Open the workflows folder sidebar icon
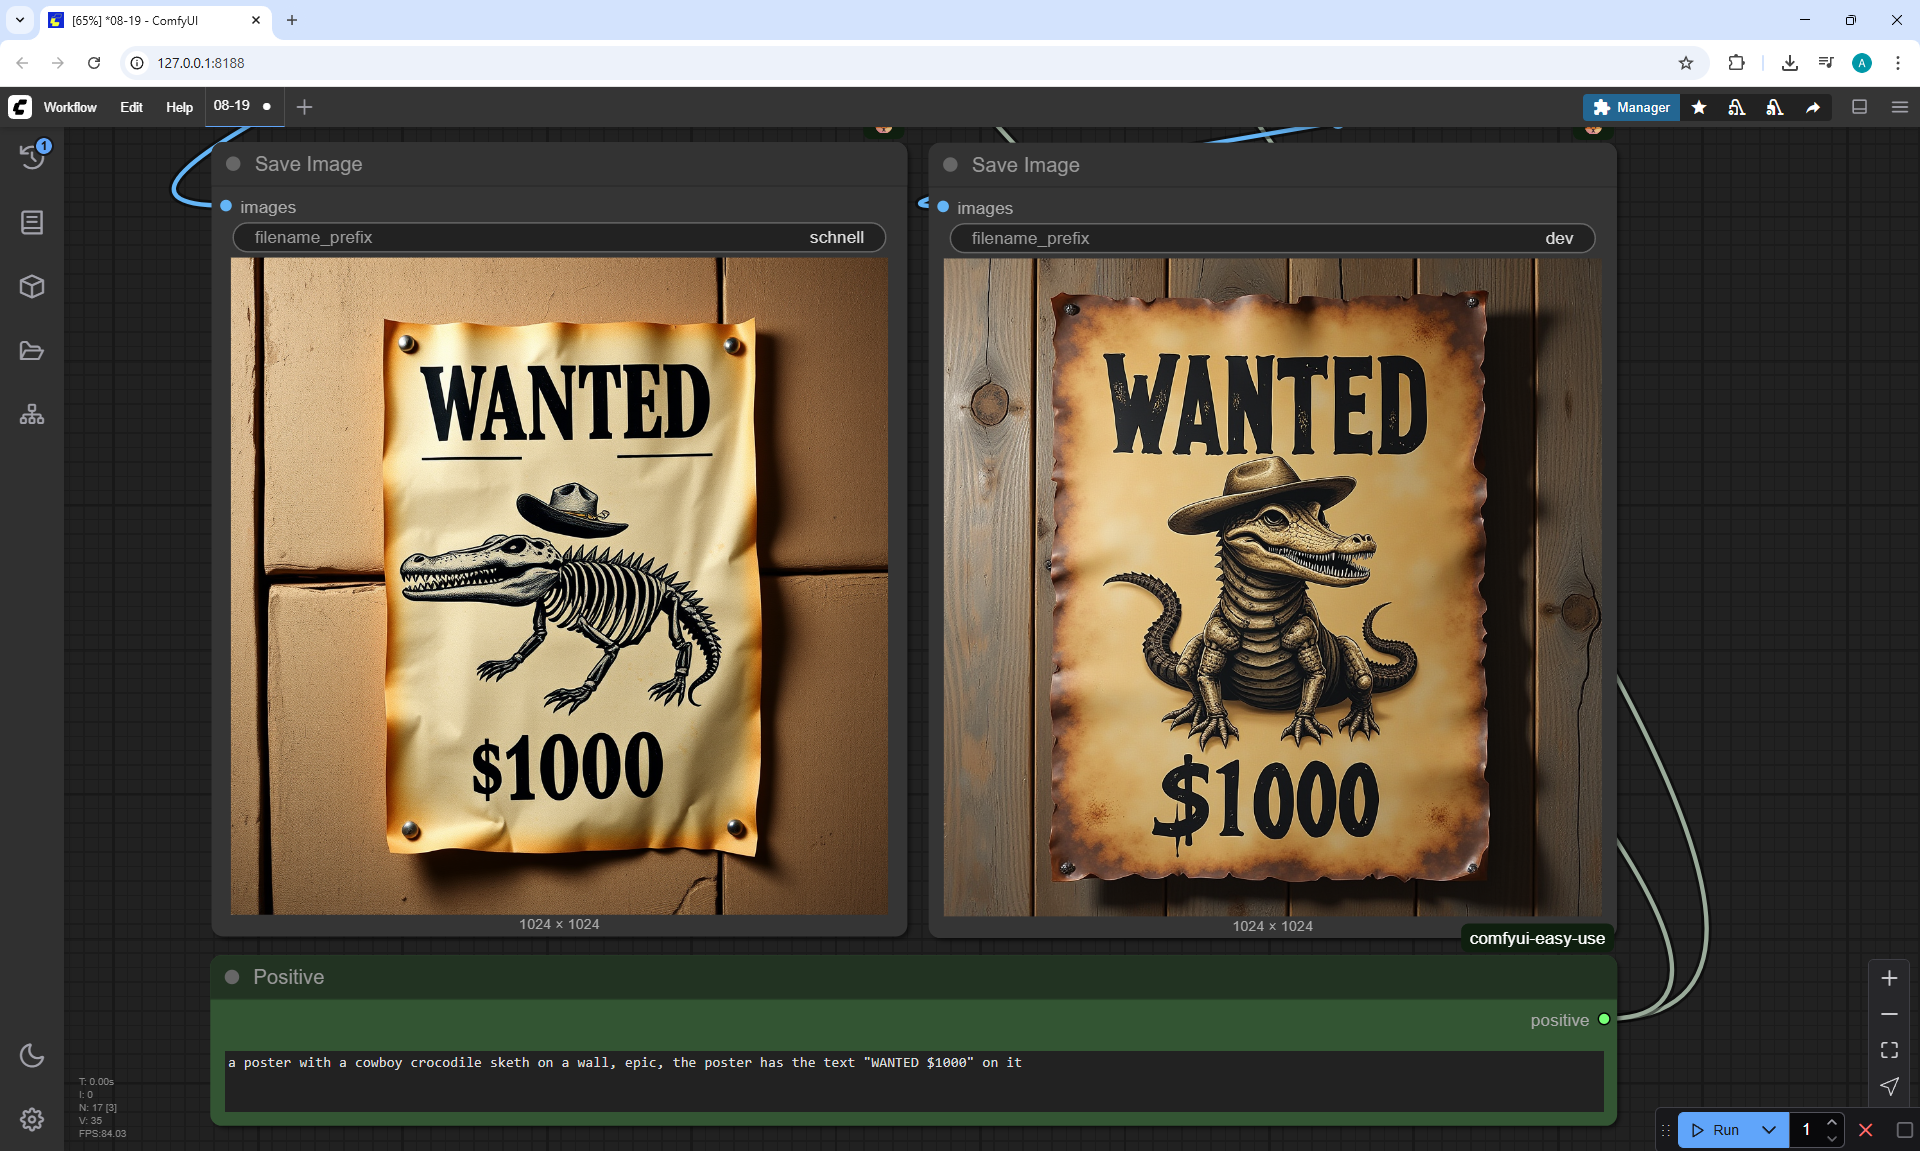The width and height of the screenshot is (1920, 1151). [x=32, y=351]
